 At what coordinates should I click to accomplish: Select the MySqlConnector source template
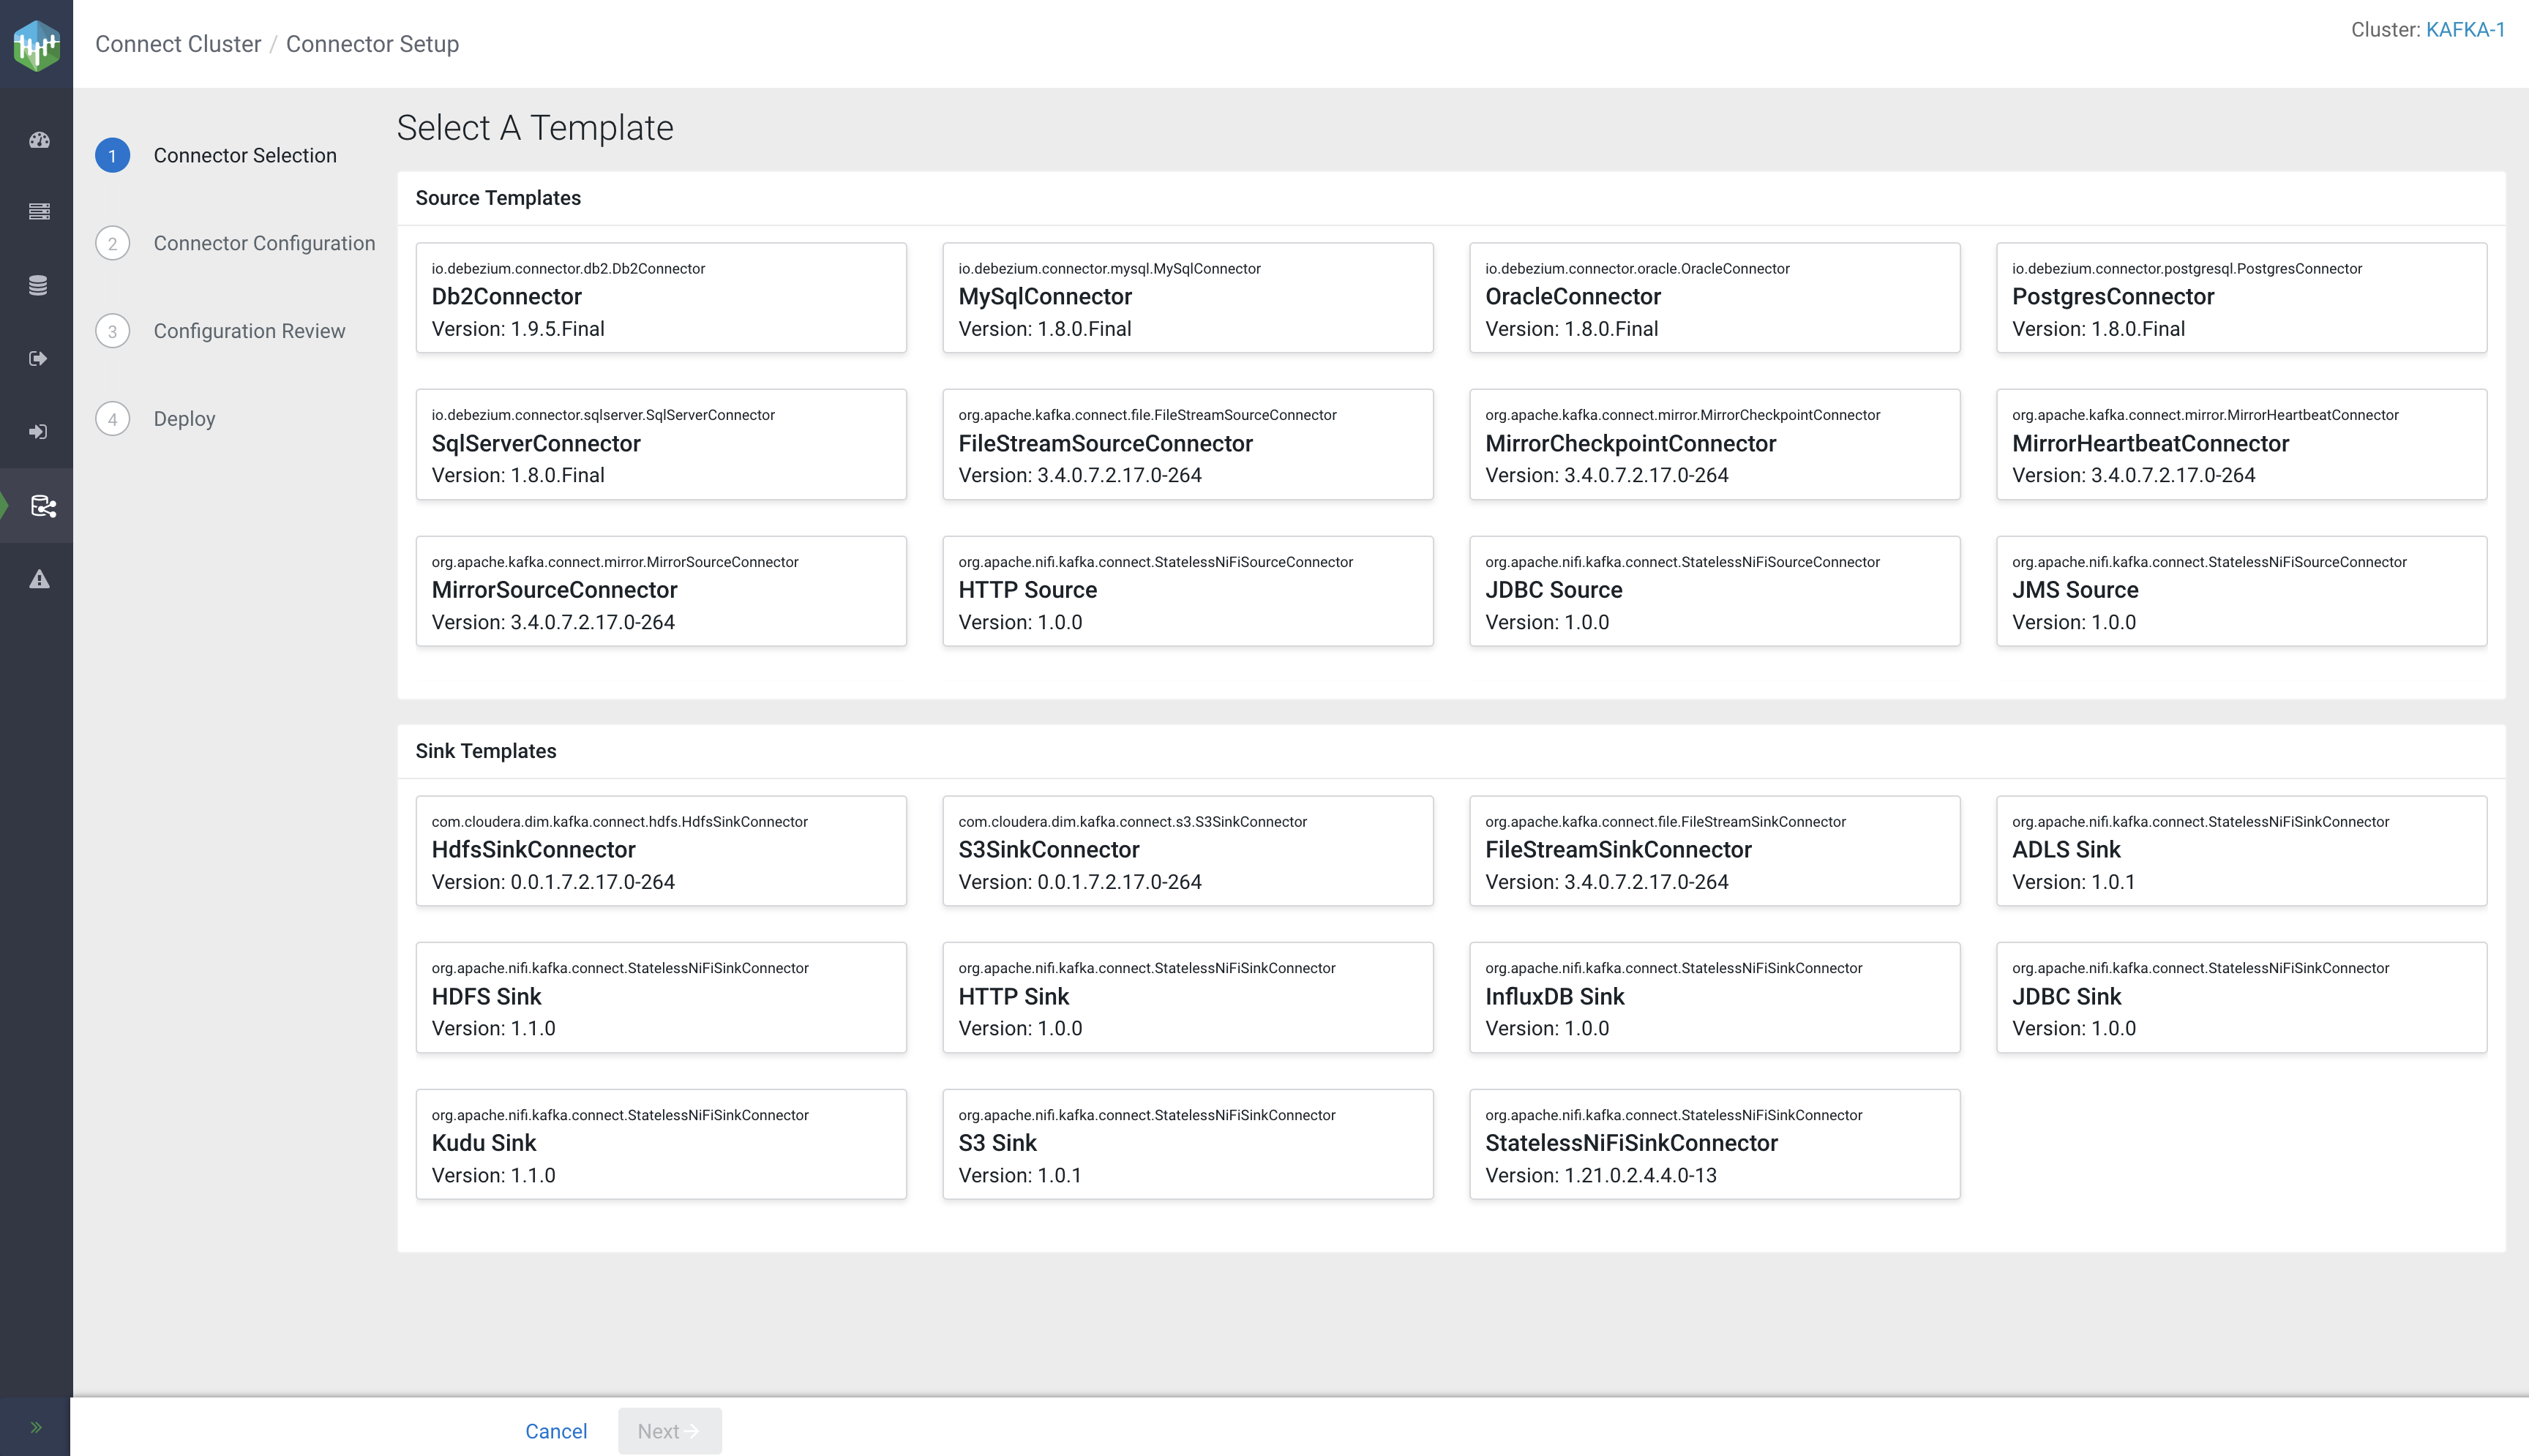click(x=1187, y=298)
